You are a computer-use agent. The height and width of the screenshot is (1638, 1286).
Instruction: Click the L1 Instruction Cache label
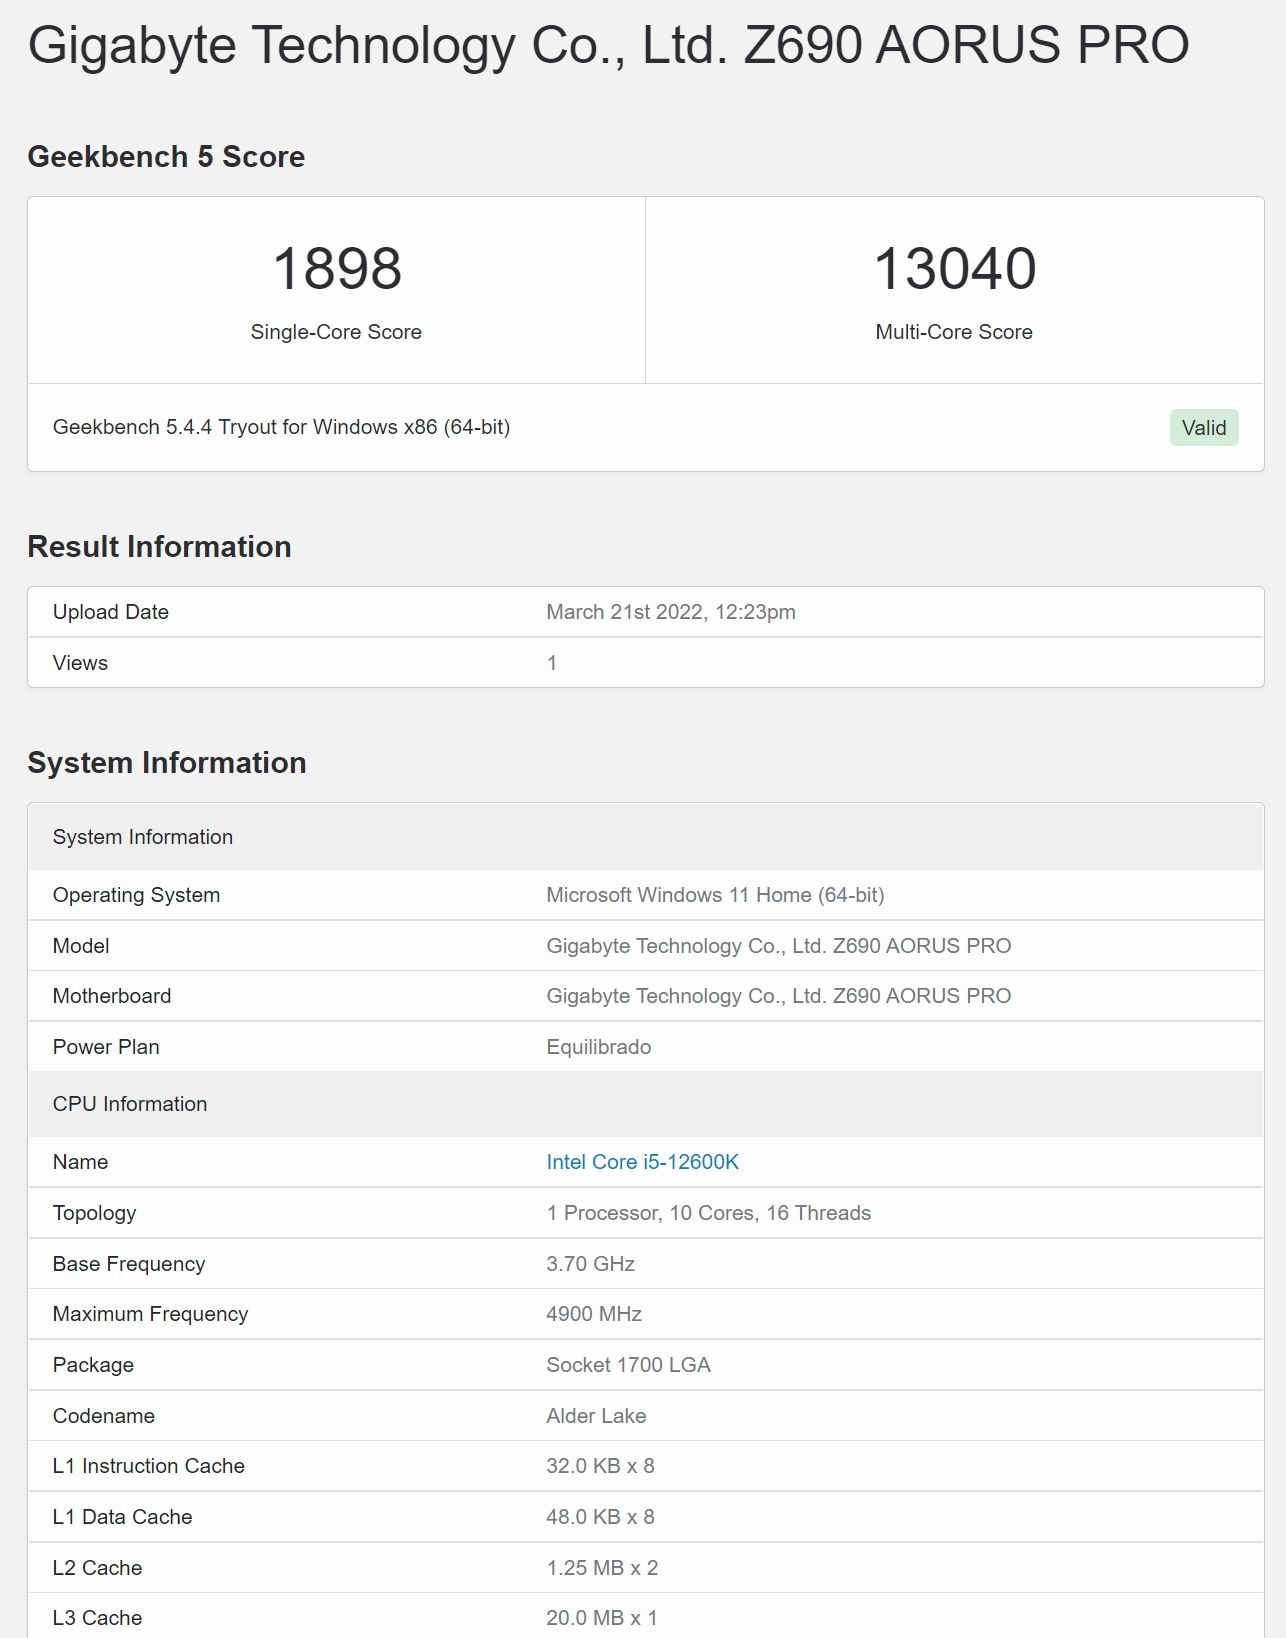pyautogui.click(x=149, y=1466)
